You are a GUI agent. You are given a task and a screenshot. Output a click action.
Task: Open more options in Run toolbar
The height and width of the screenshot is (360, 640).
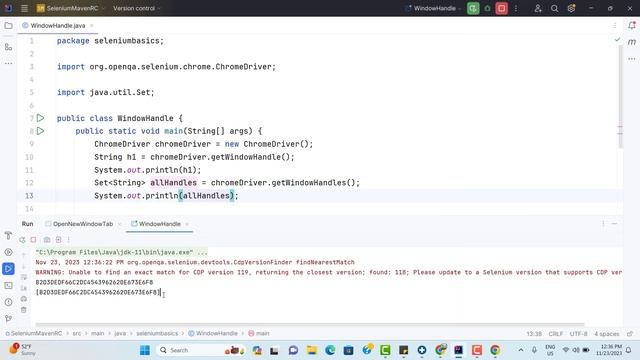point(69,240)
